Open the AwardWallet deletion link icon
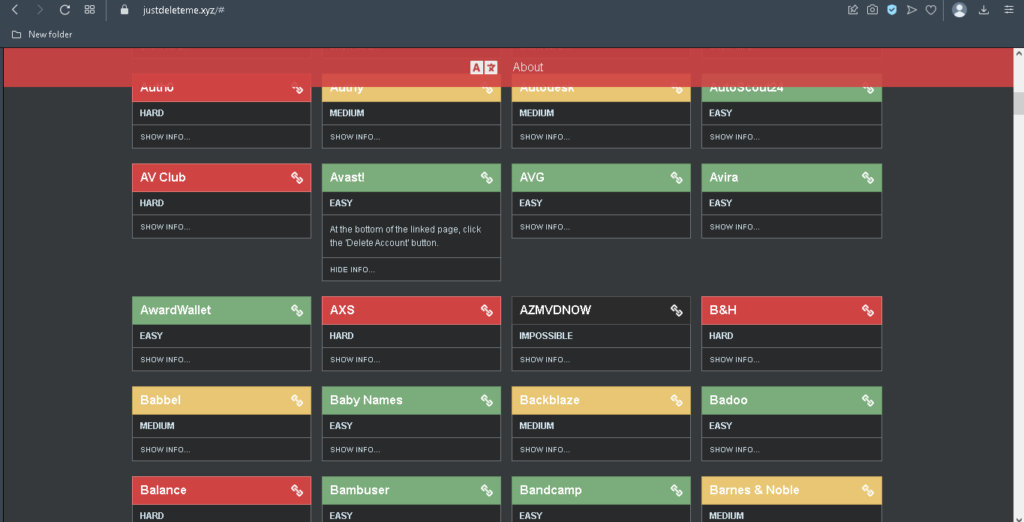The height and width of the screenshot is (522, 1024). [x=297, y=310]
